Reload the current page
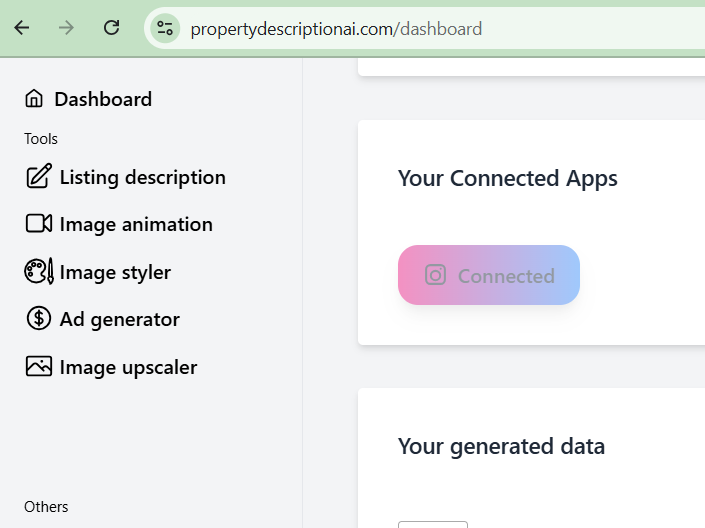The width and height of the screenshot is (705, 528). click(112, 28)
